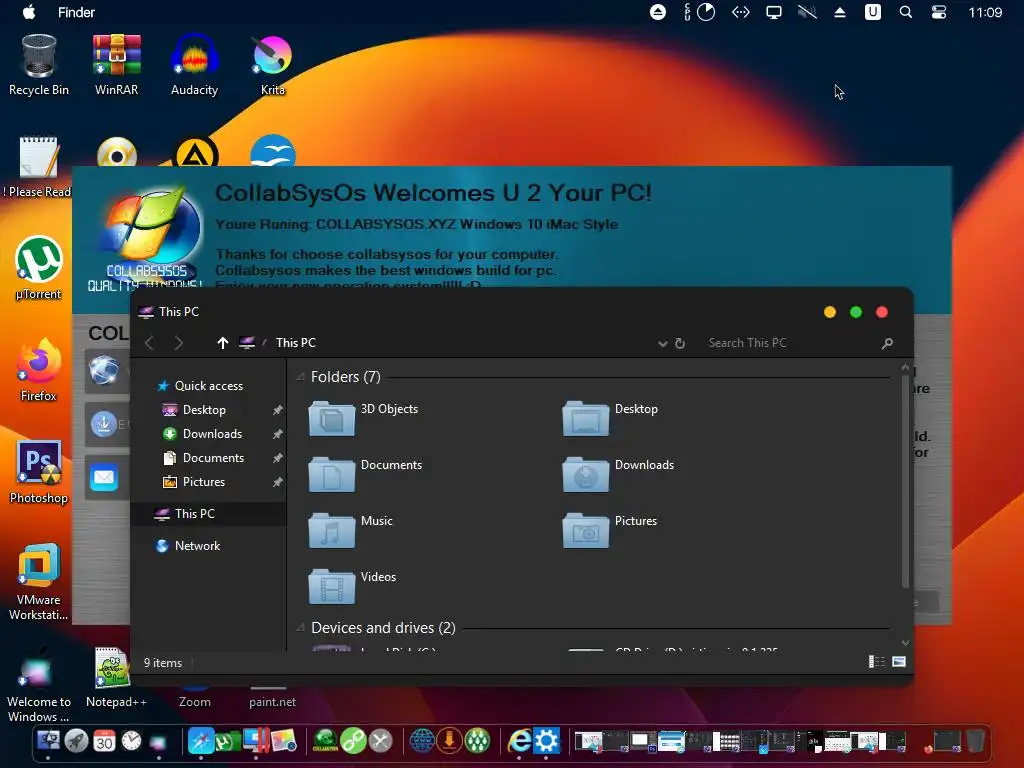Open the Downloads folder in Folders list
The image size is (1024, 768).
tap(618, 474)
